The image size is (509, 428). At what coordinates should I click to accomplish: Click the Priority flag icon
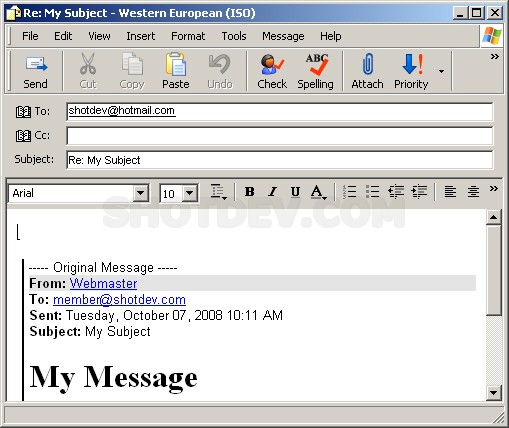click(x=412, y=64)
